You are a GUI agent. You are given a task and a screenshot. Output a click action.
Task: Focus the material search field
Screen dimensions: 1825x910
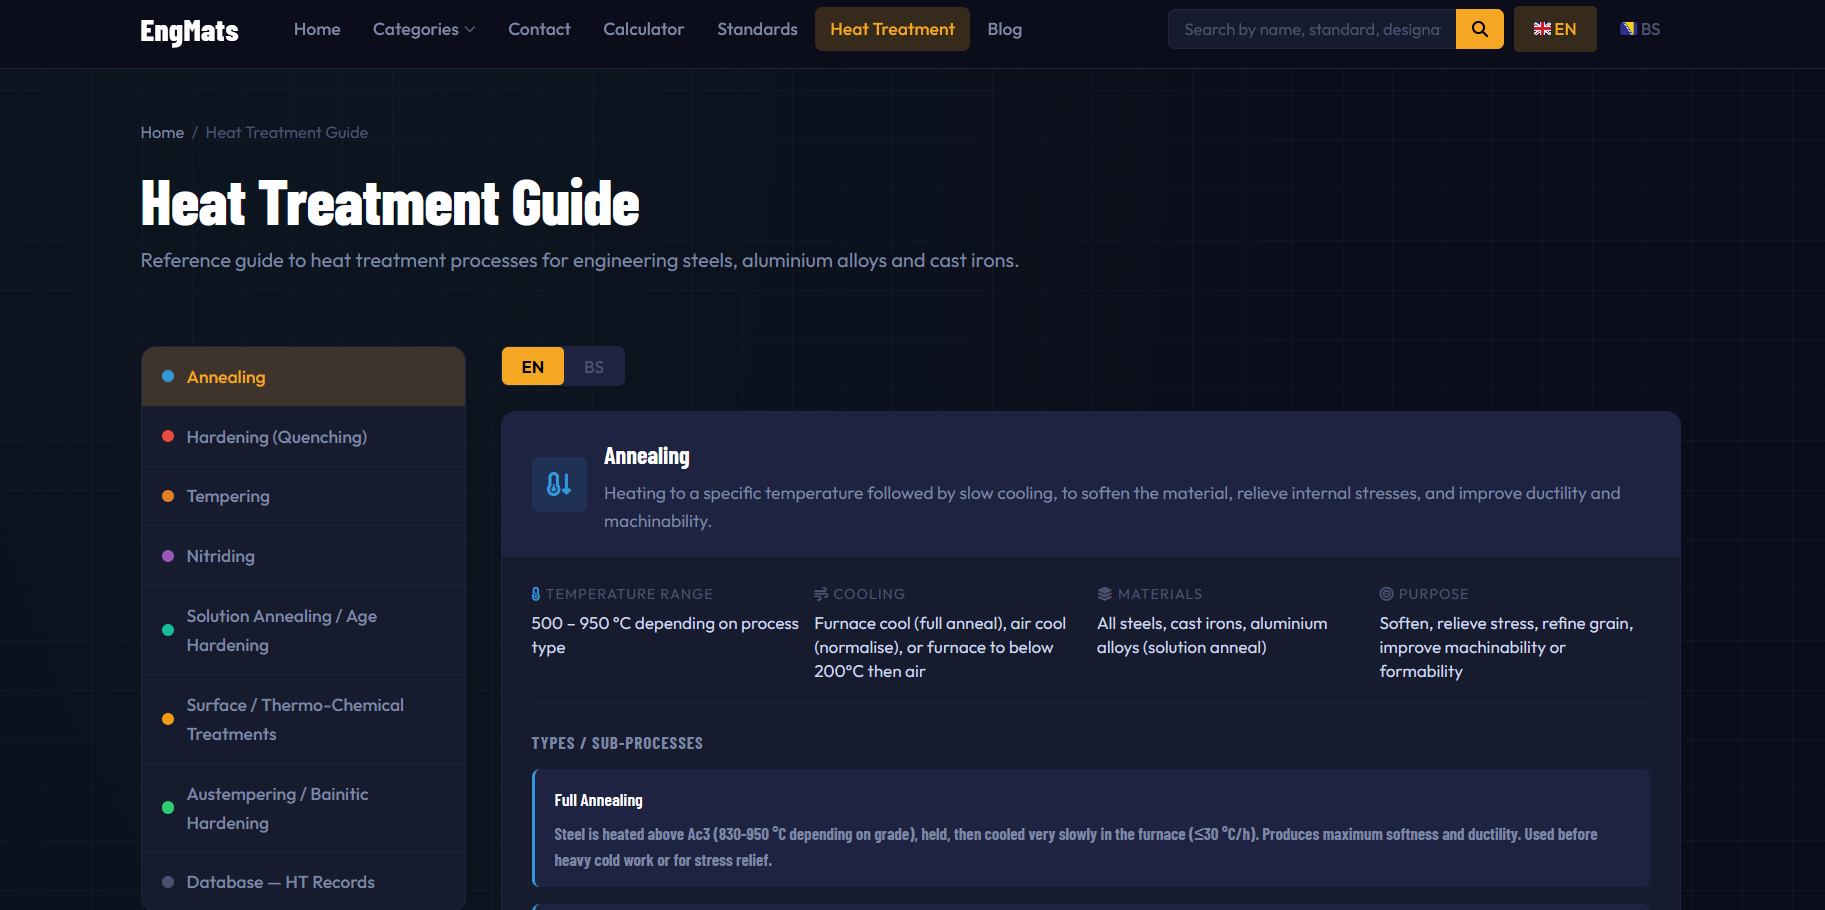click(1312, 29)
